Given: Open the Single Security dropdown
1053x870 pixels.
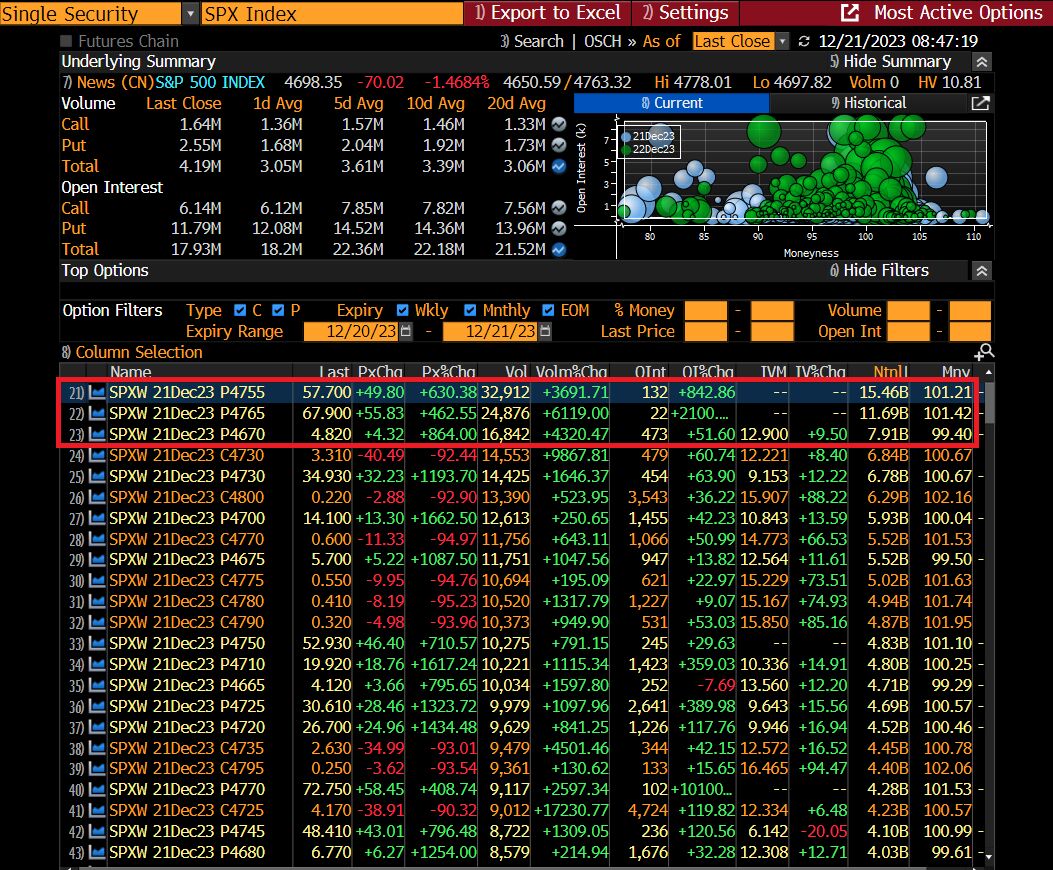Looking at the screenshot, I should click(x=190, y=13).
